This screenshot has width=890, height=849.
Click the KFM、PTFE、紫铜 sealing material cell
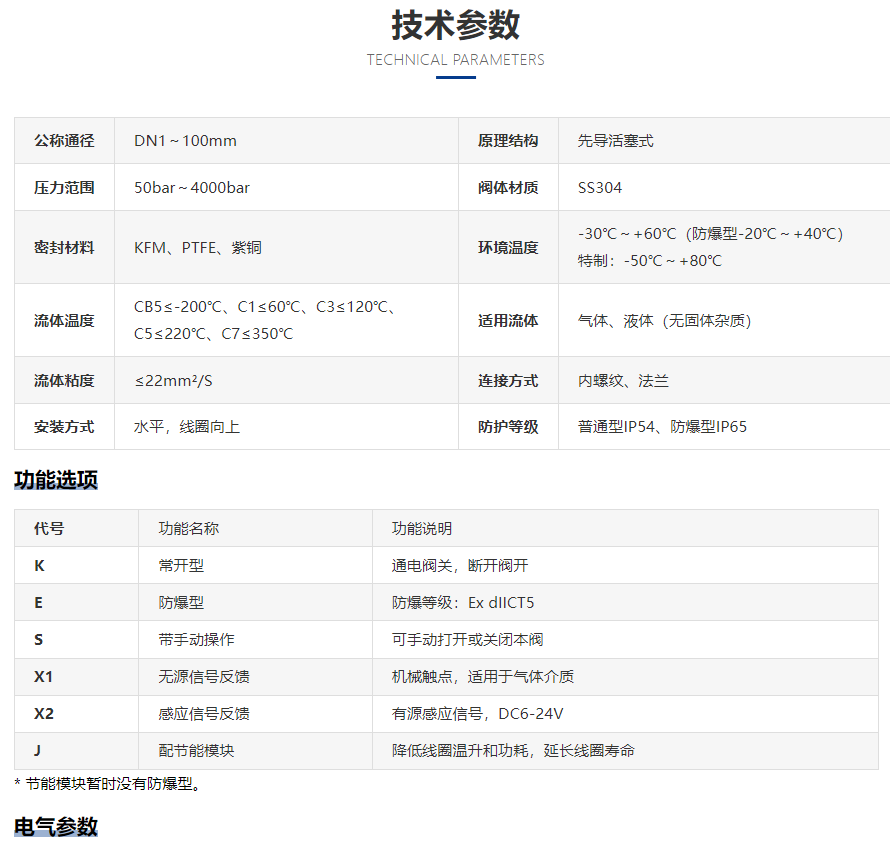coord(198,248)
